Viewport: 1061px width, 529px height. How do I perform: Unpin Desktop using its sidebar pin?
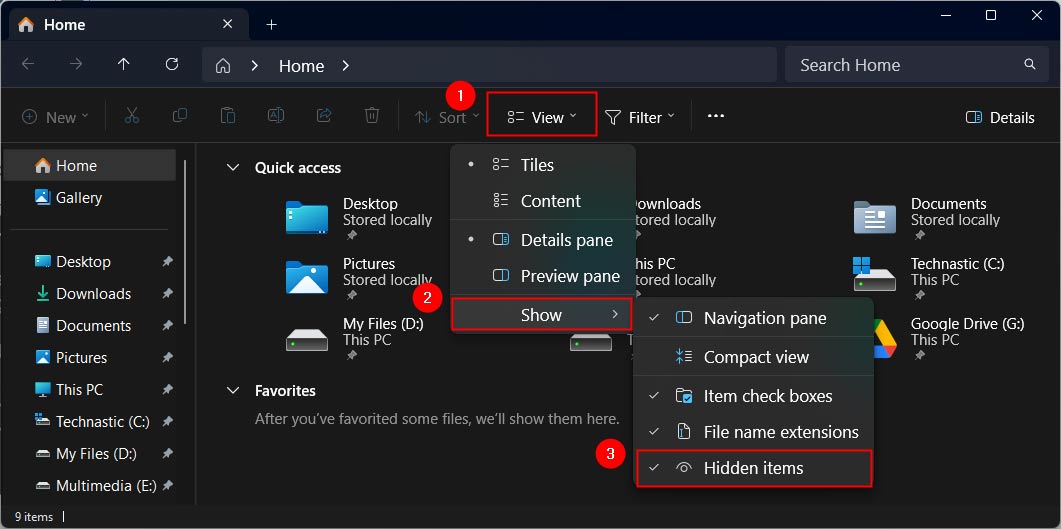click(x=168, y=262)
